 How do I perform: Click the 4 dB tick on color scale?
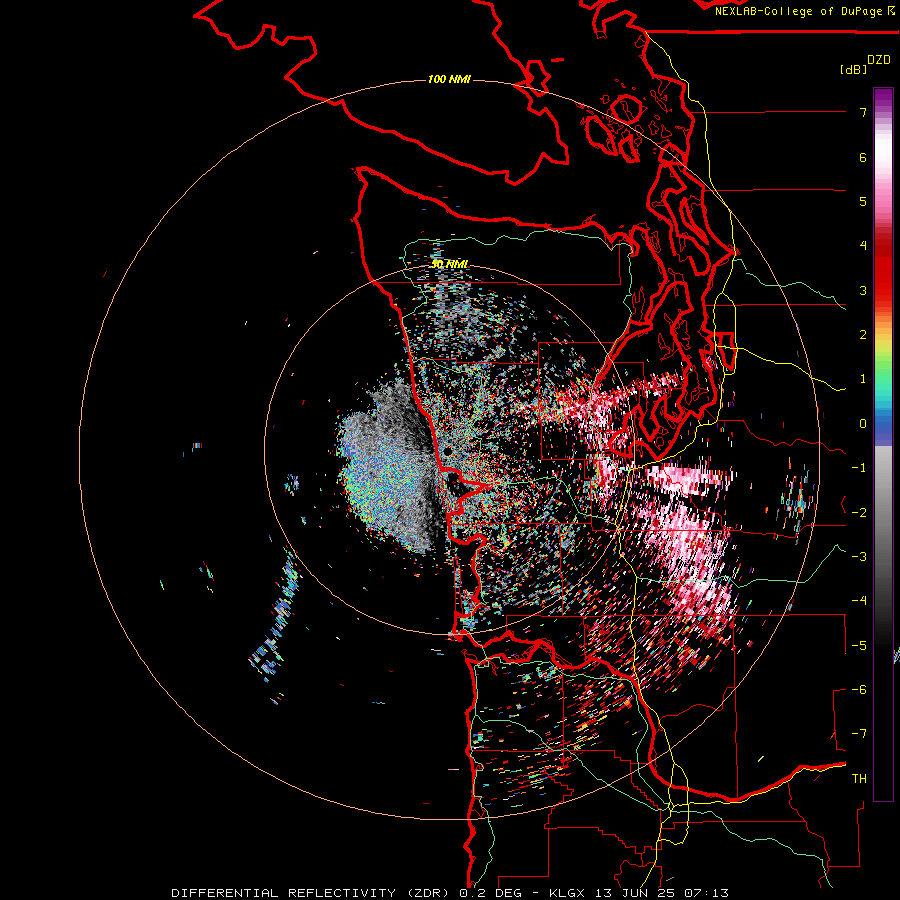coord(863,246)
